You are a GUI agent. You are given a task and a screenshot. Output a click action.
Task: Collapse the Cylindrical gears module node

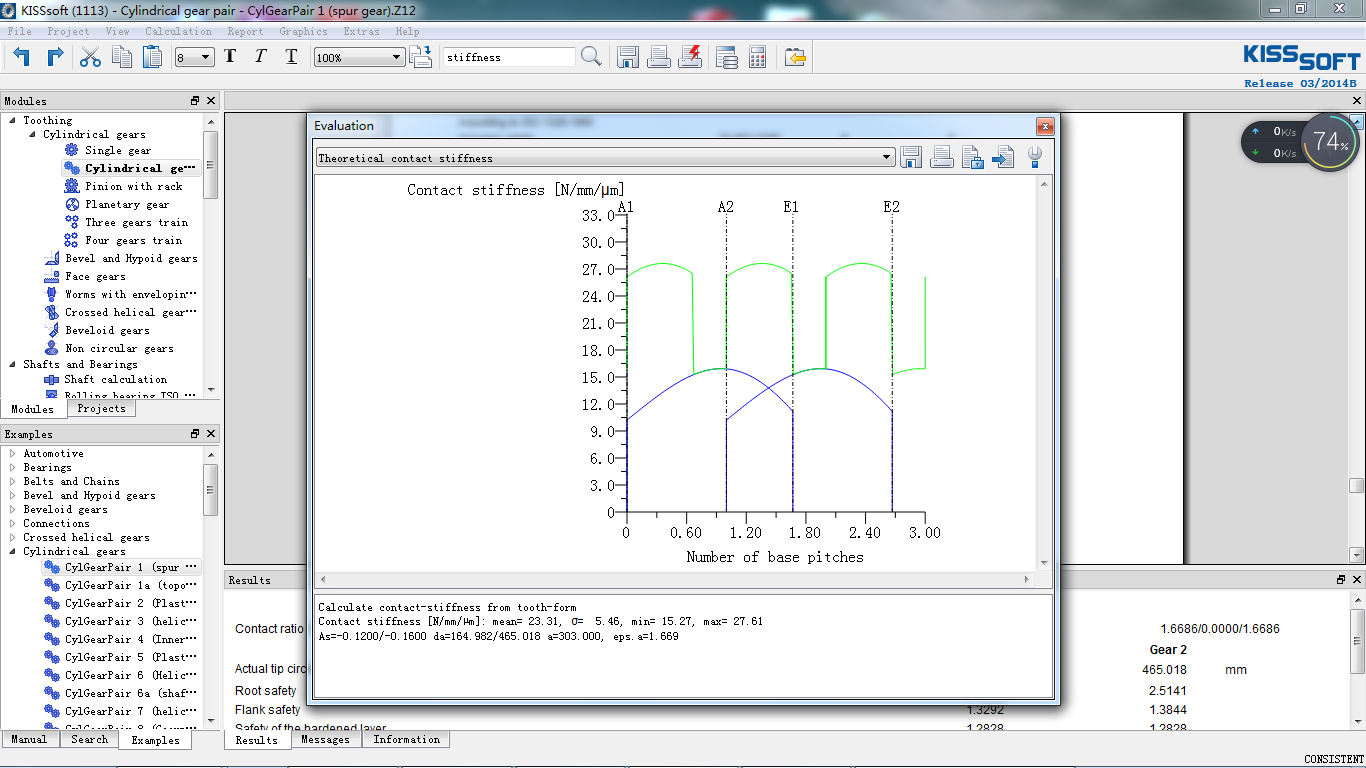[32, 134]
